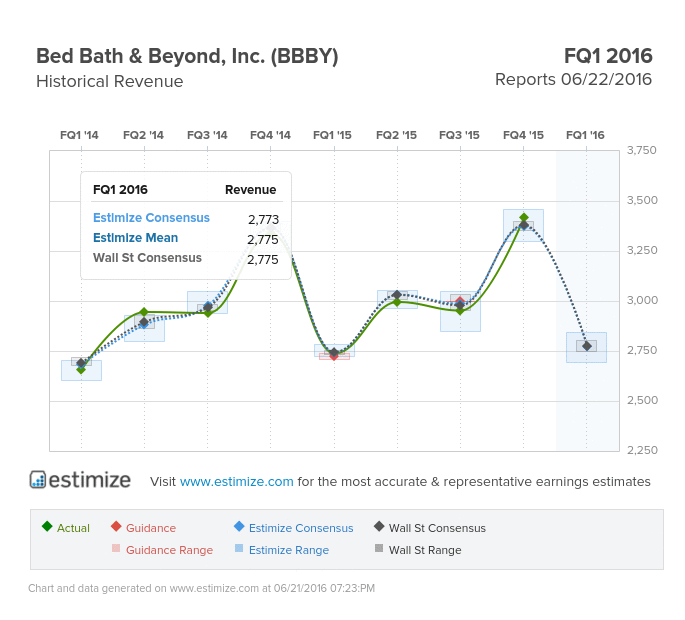Click the blue Estimize Range legend swatch

pos(239,548)
